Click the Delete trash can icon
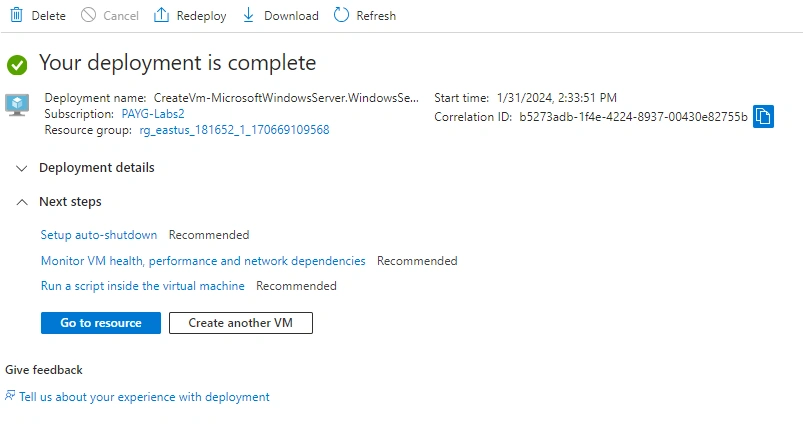Viewport: 803px width, 434px height. [x=16, y=15]
